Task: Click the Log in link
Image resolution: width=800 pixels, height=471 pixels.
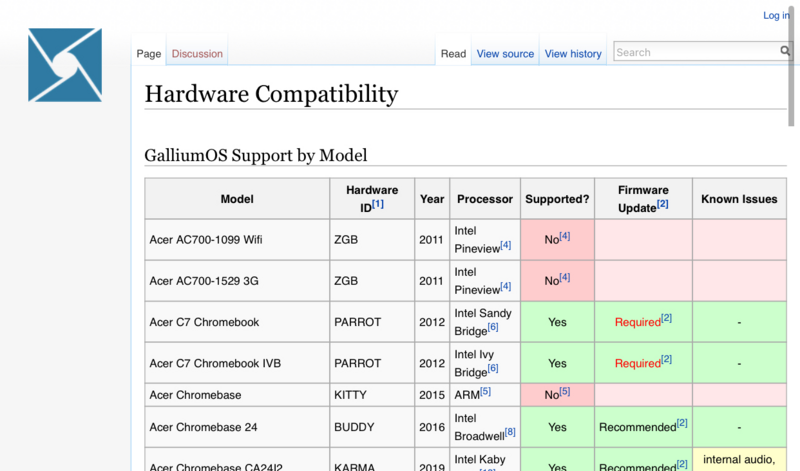Action: point(776,15)
